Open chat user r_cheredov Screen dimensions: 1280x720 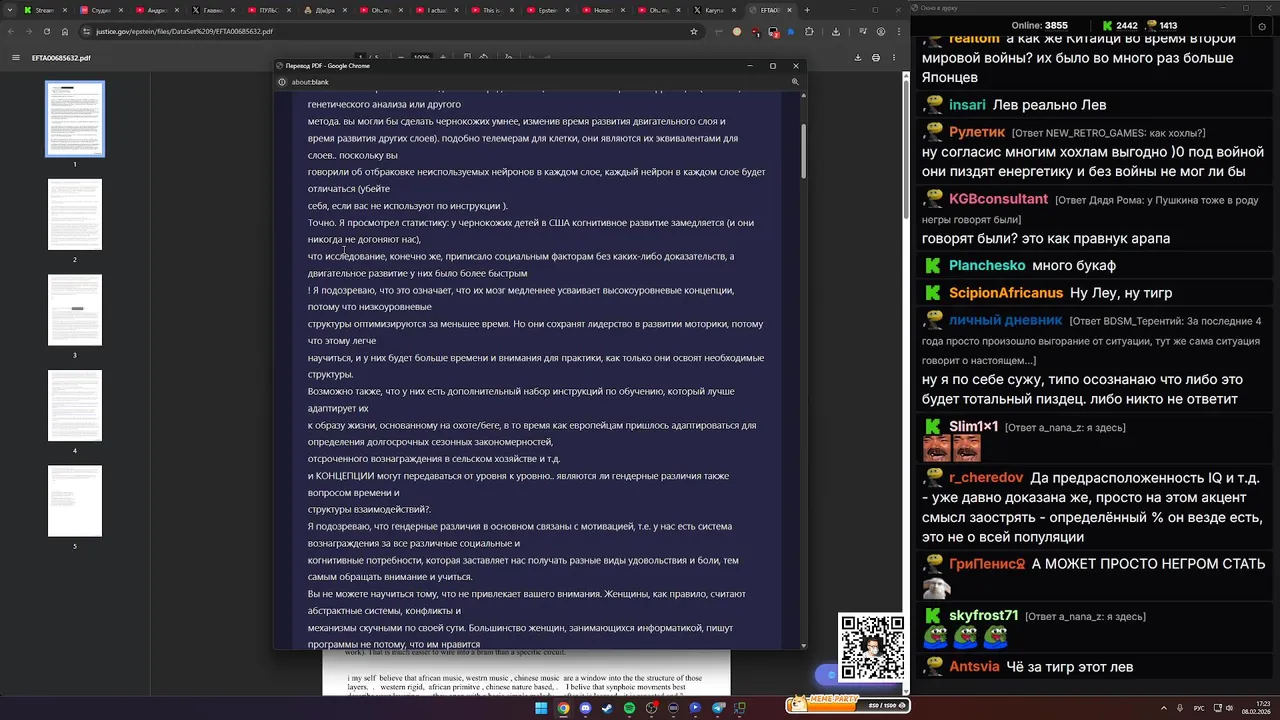(986, 478)
